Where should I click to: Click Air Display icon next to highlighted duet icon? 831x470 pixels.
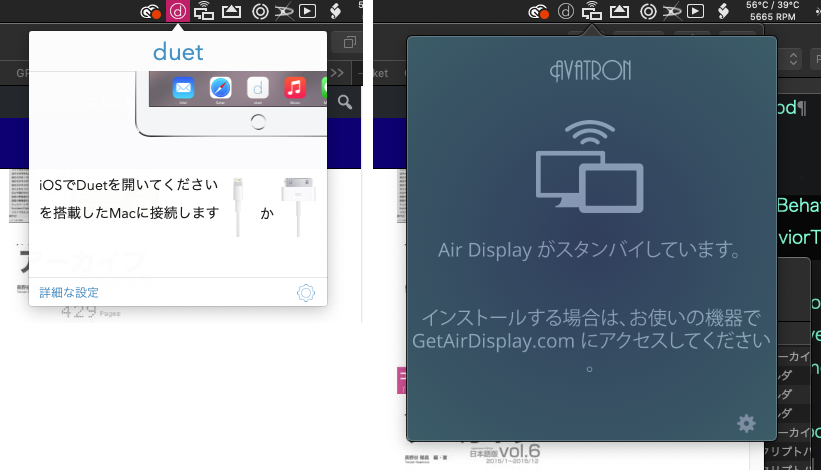204,11
